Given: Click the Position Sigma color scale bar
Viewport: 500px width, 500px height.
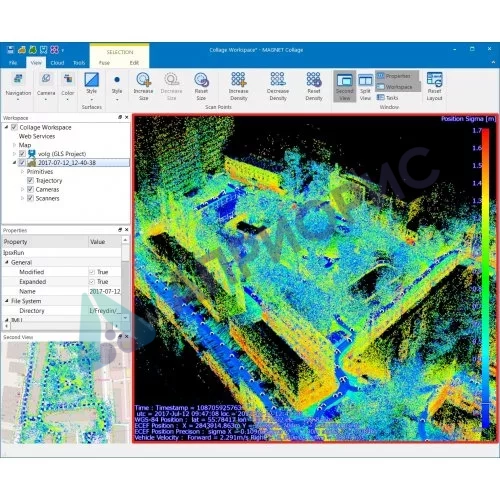Looking at the screenshot, I should pos(486,278).
